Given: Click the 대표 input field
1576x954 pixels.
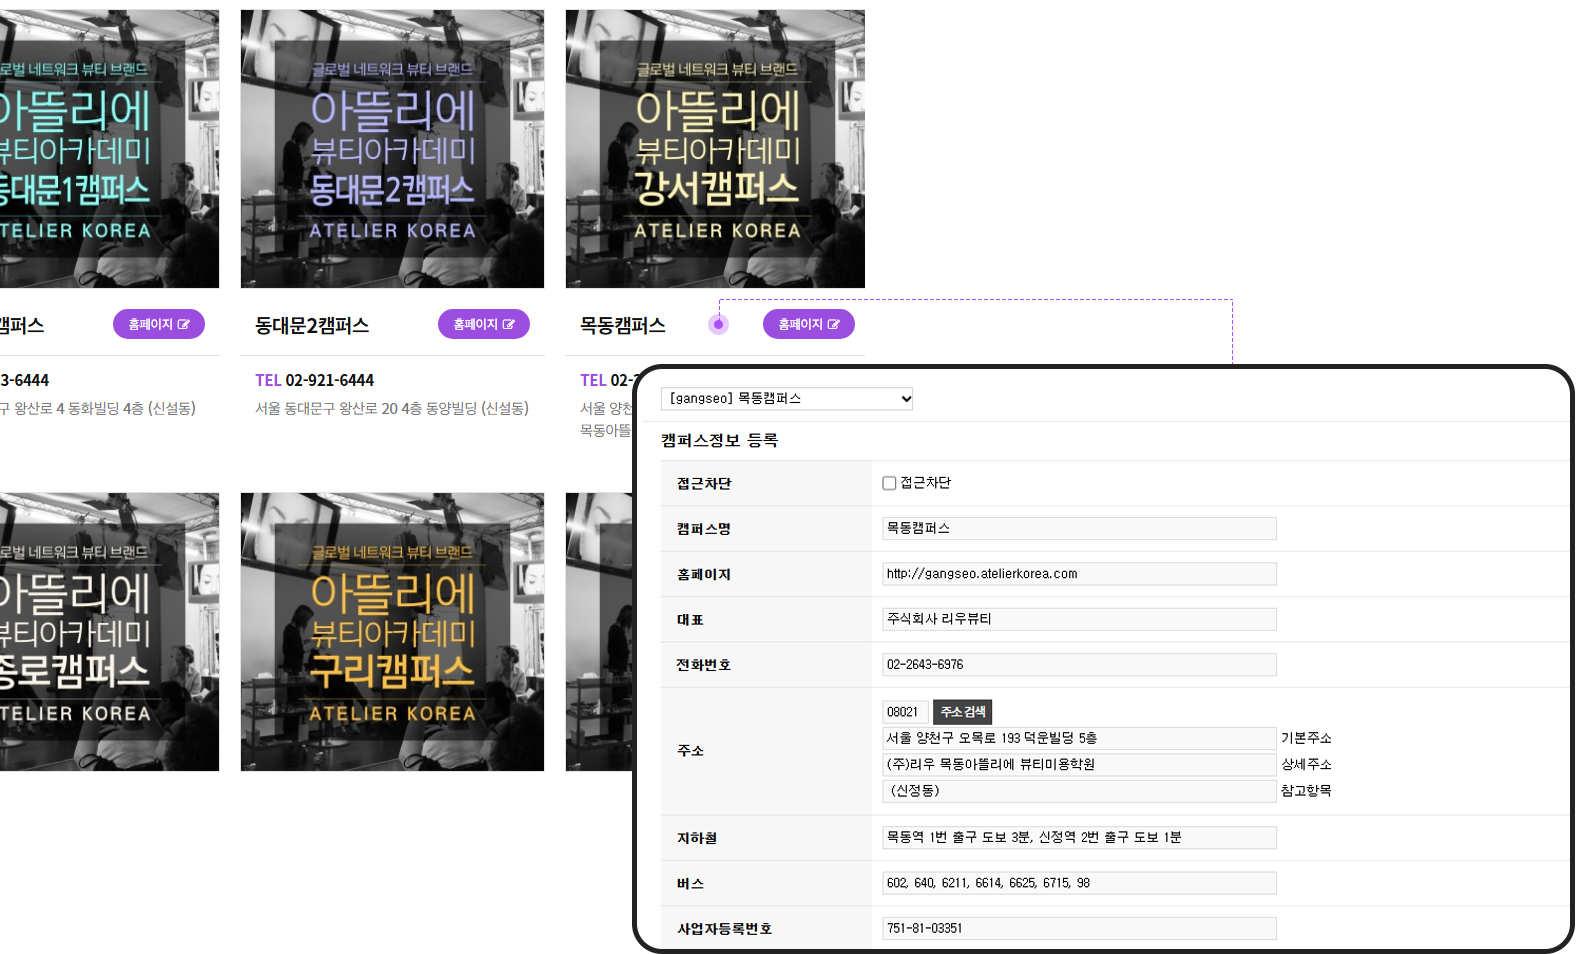Looking at the screenshot, I should pos(1079,619).
